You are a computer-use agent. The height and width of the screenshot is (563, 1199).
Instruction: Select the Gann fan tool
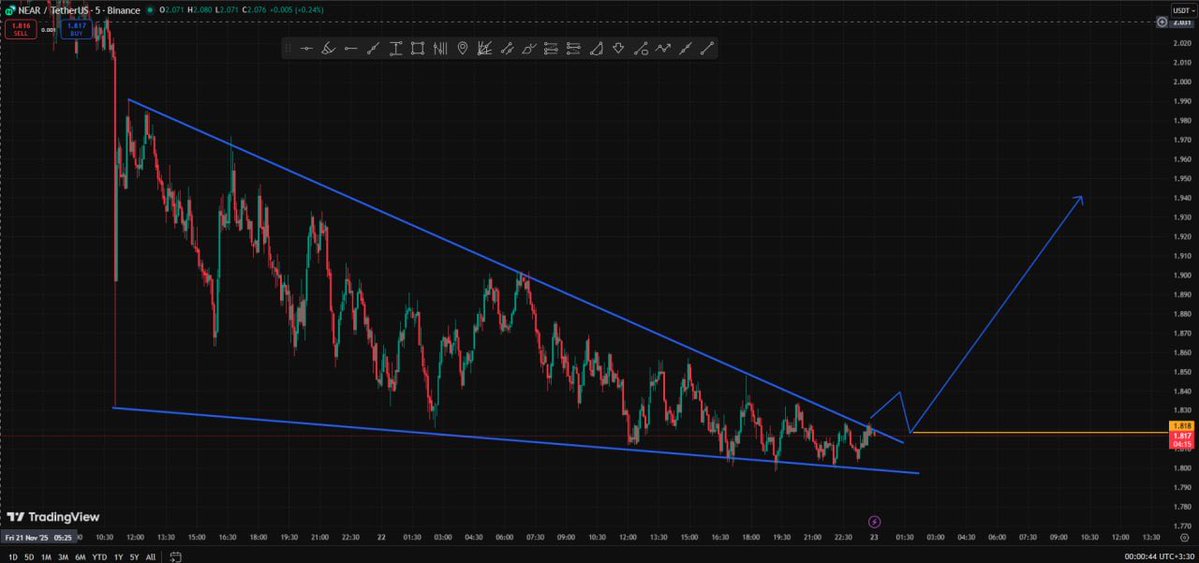pos(484,49)
